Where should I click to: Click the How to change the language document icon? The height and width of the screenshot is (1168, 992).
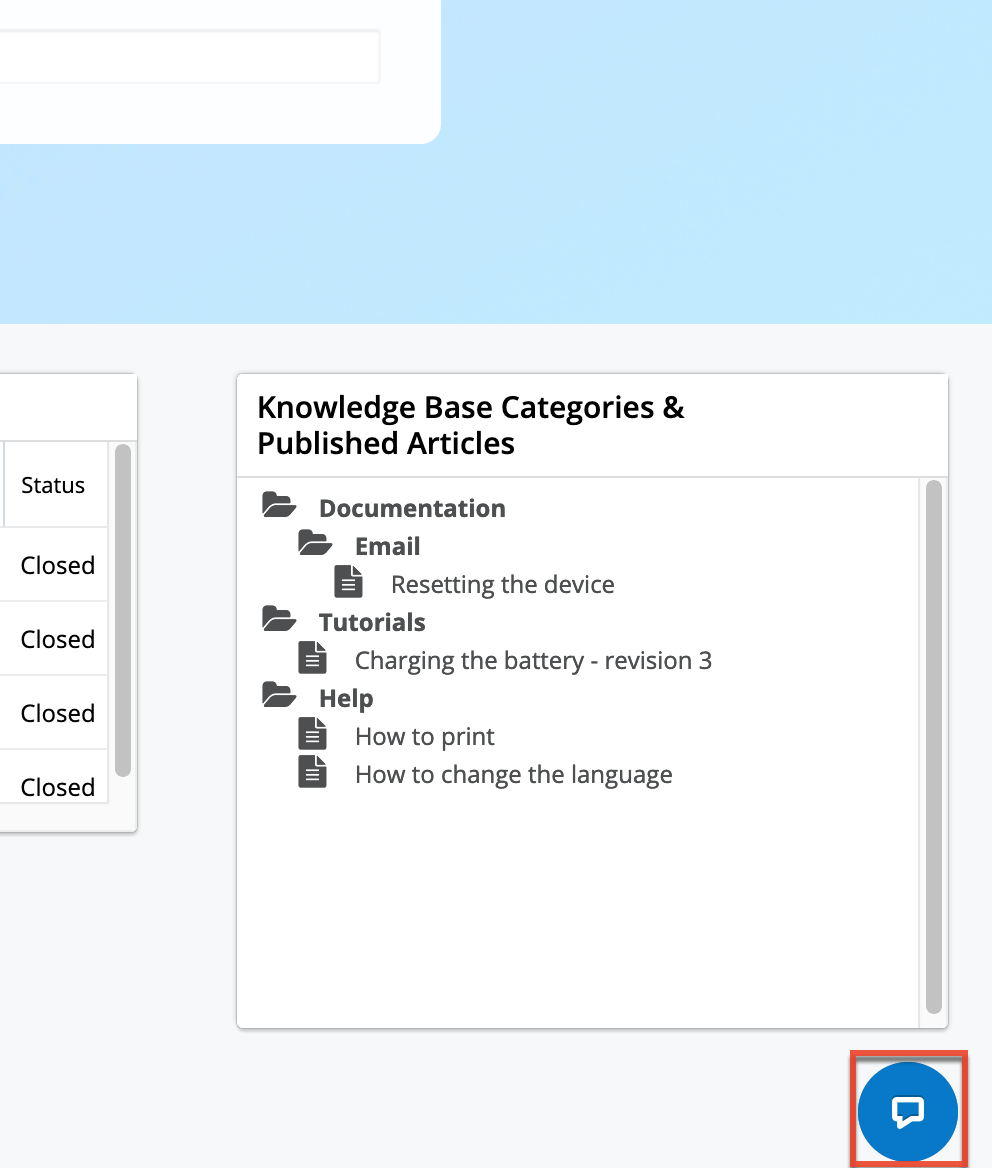[x=313, y=772]
